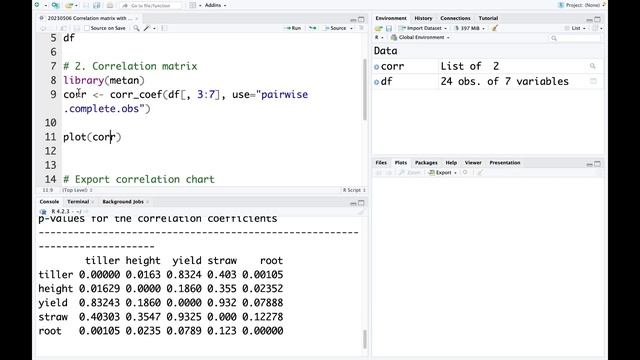Click the document outline icon in editor
Viewport: 640px width, 360px height.
(x=361, y=28)
